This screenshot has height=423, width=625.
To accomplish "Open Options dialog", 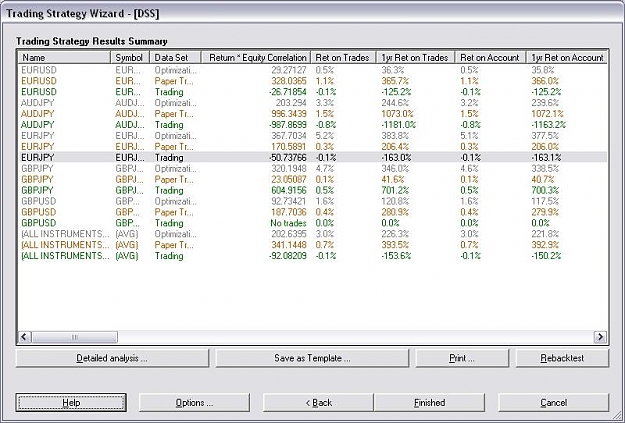I will click(194, 402).
